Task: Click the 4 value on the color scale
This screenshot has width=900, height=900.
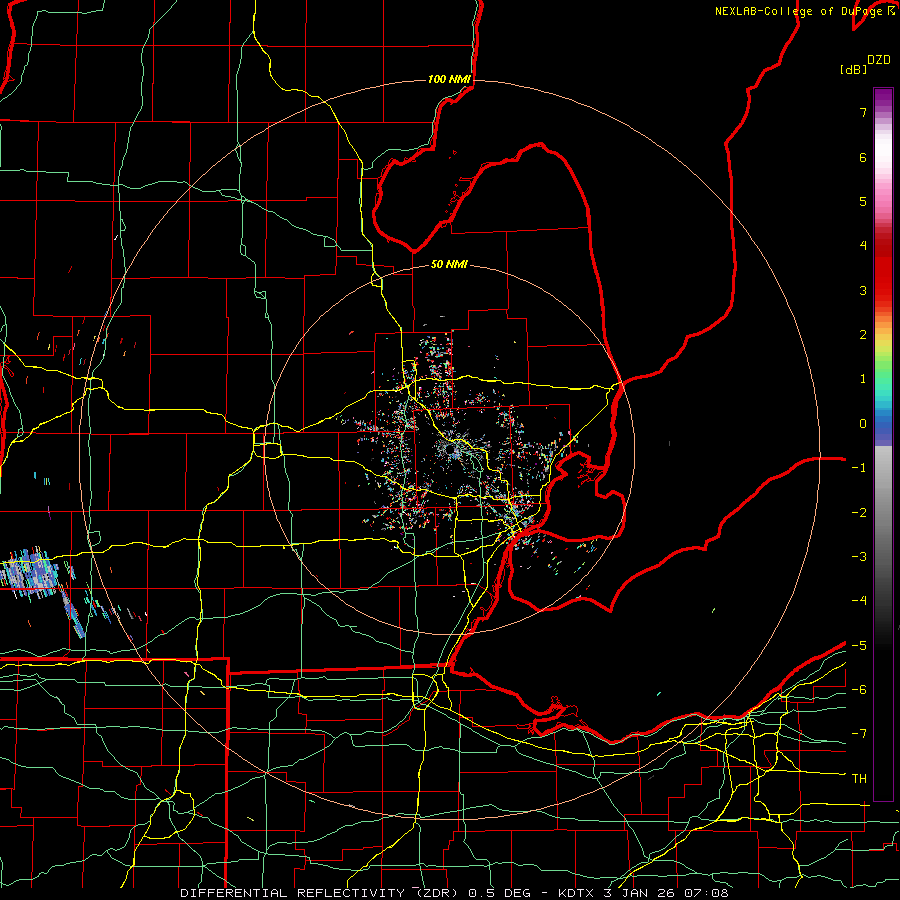Action: click(863, 246)
